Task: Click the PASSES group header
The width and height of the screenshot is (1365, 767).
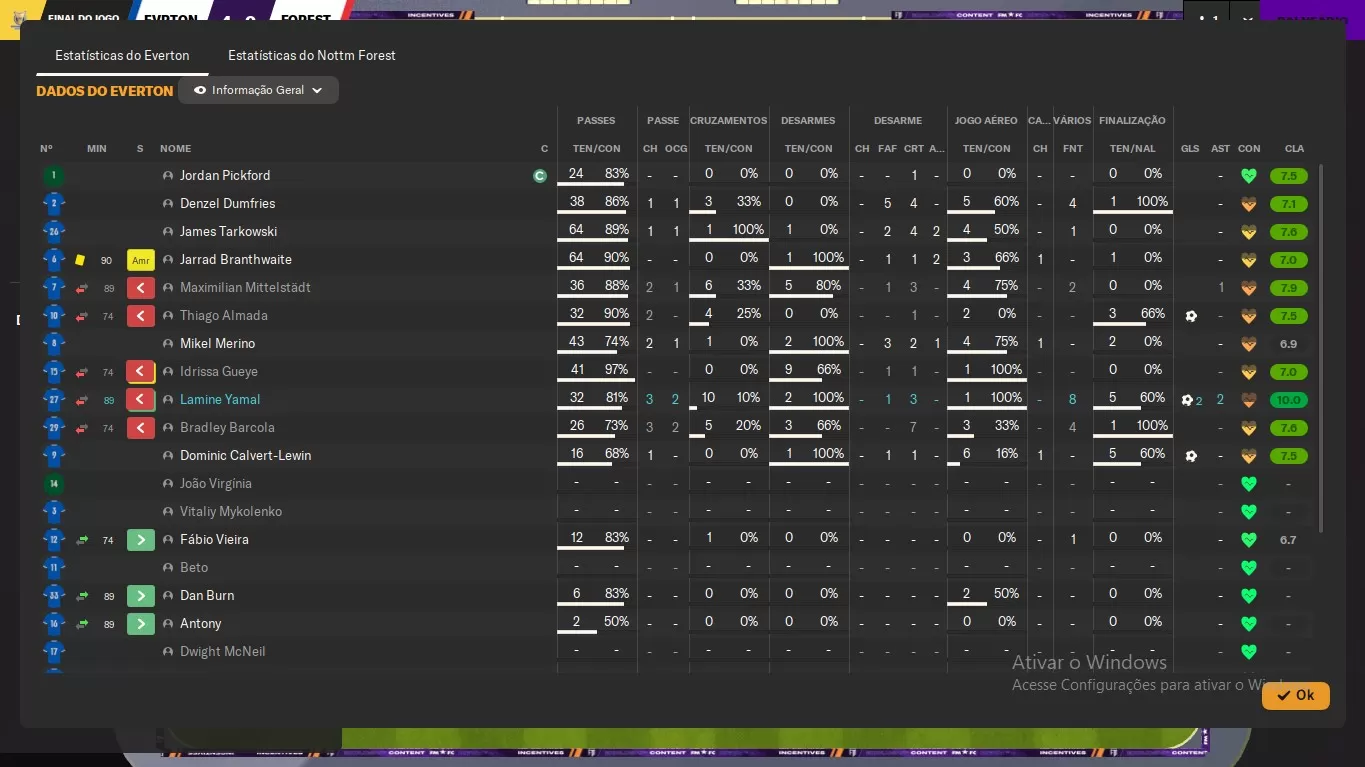Action: pyautogui.click(x=596, y=120)
